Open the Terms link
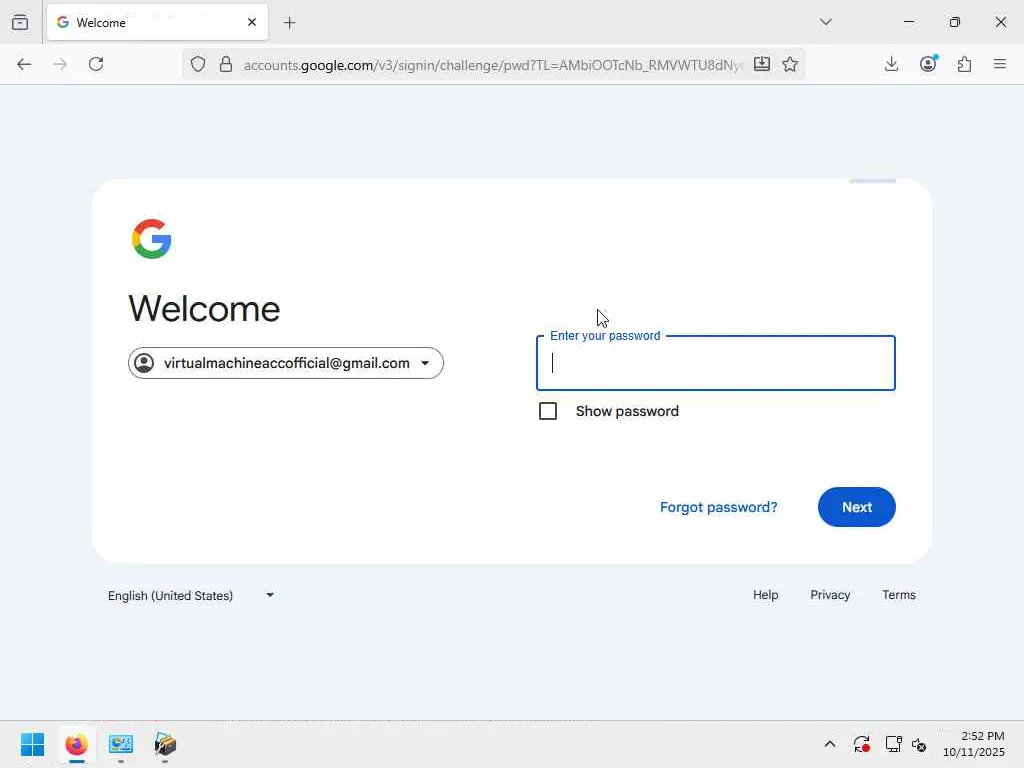1024x768 pixels. (899, 595)
